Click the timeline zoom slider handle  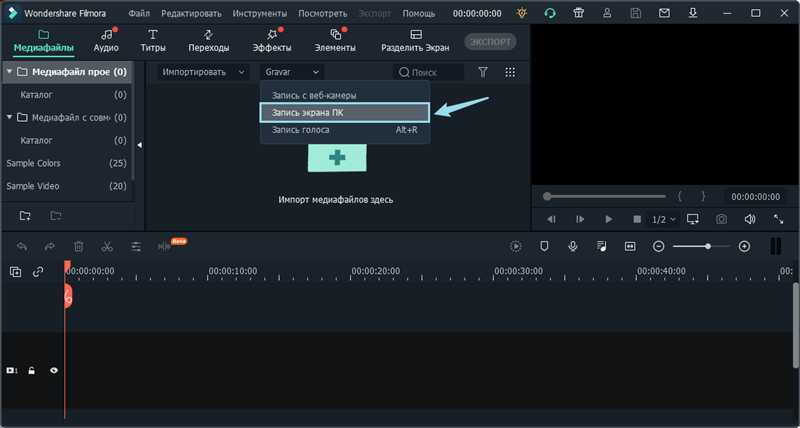(x=708, y=246)
